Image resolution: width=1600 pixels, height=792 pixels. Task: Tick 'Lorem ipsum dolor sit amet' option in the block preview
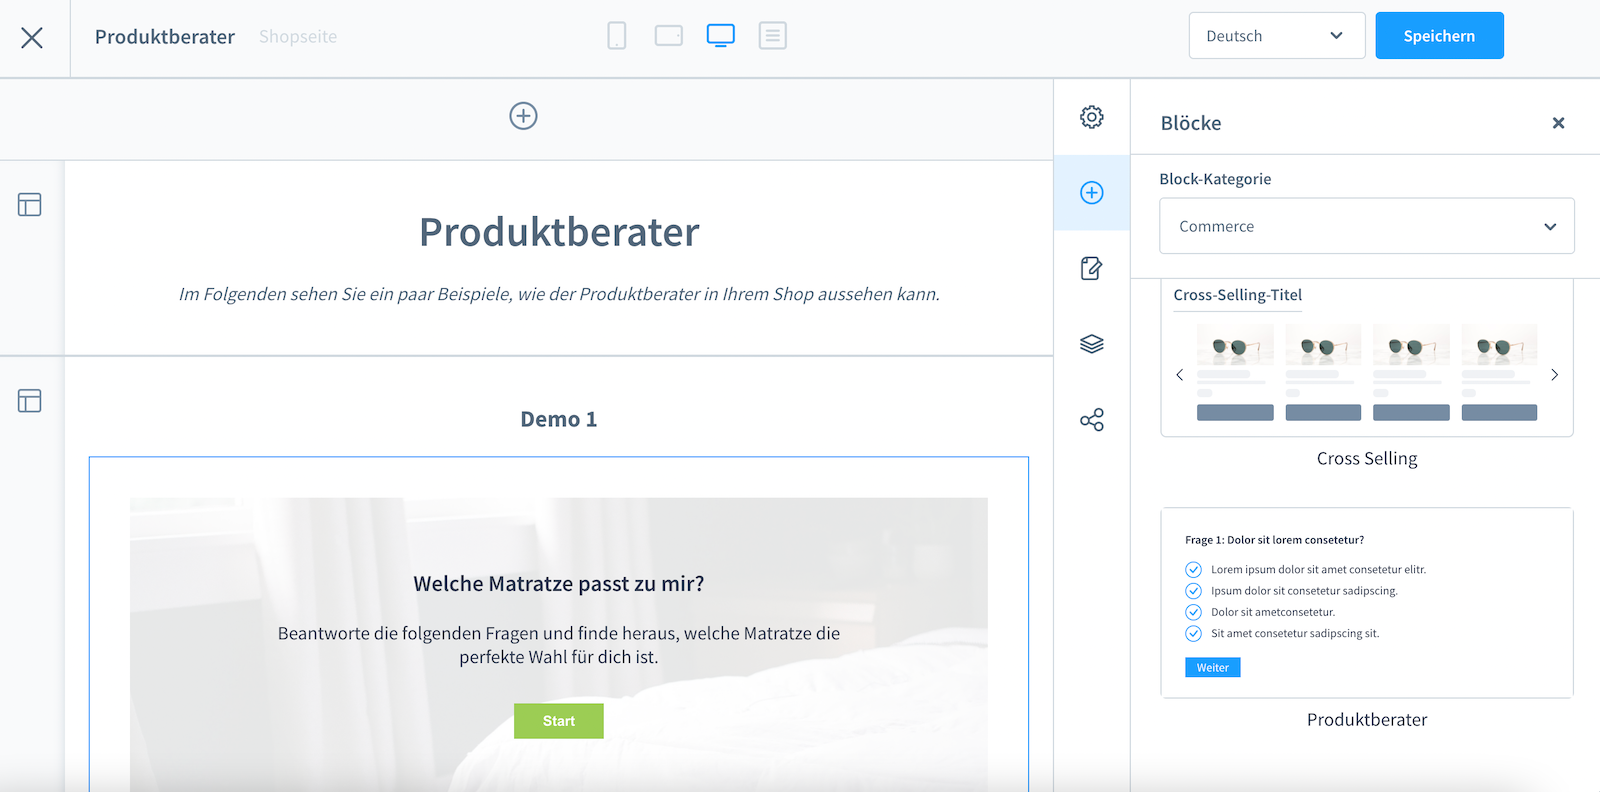point(1193,570)
